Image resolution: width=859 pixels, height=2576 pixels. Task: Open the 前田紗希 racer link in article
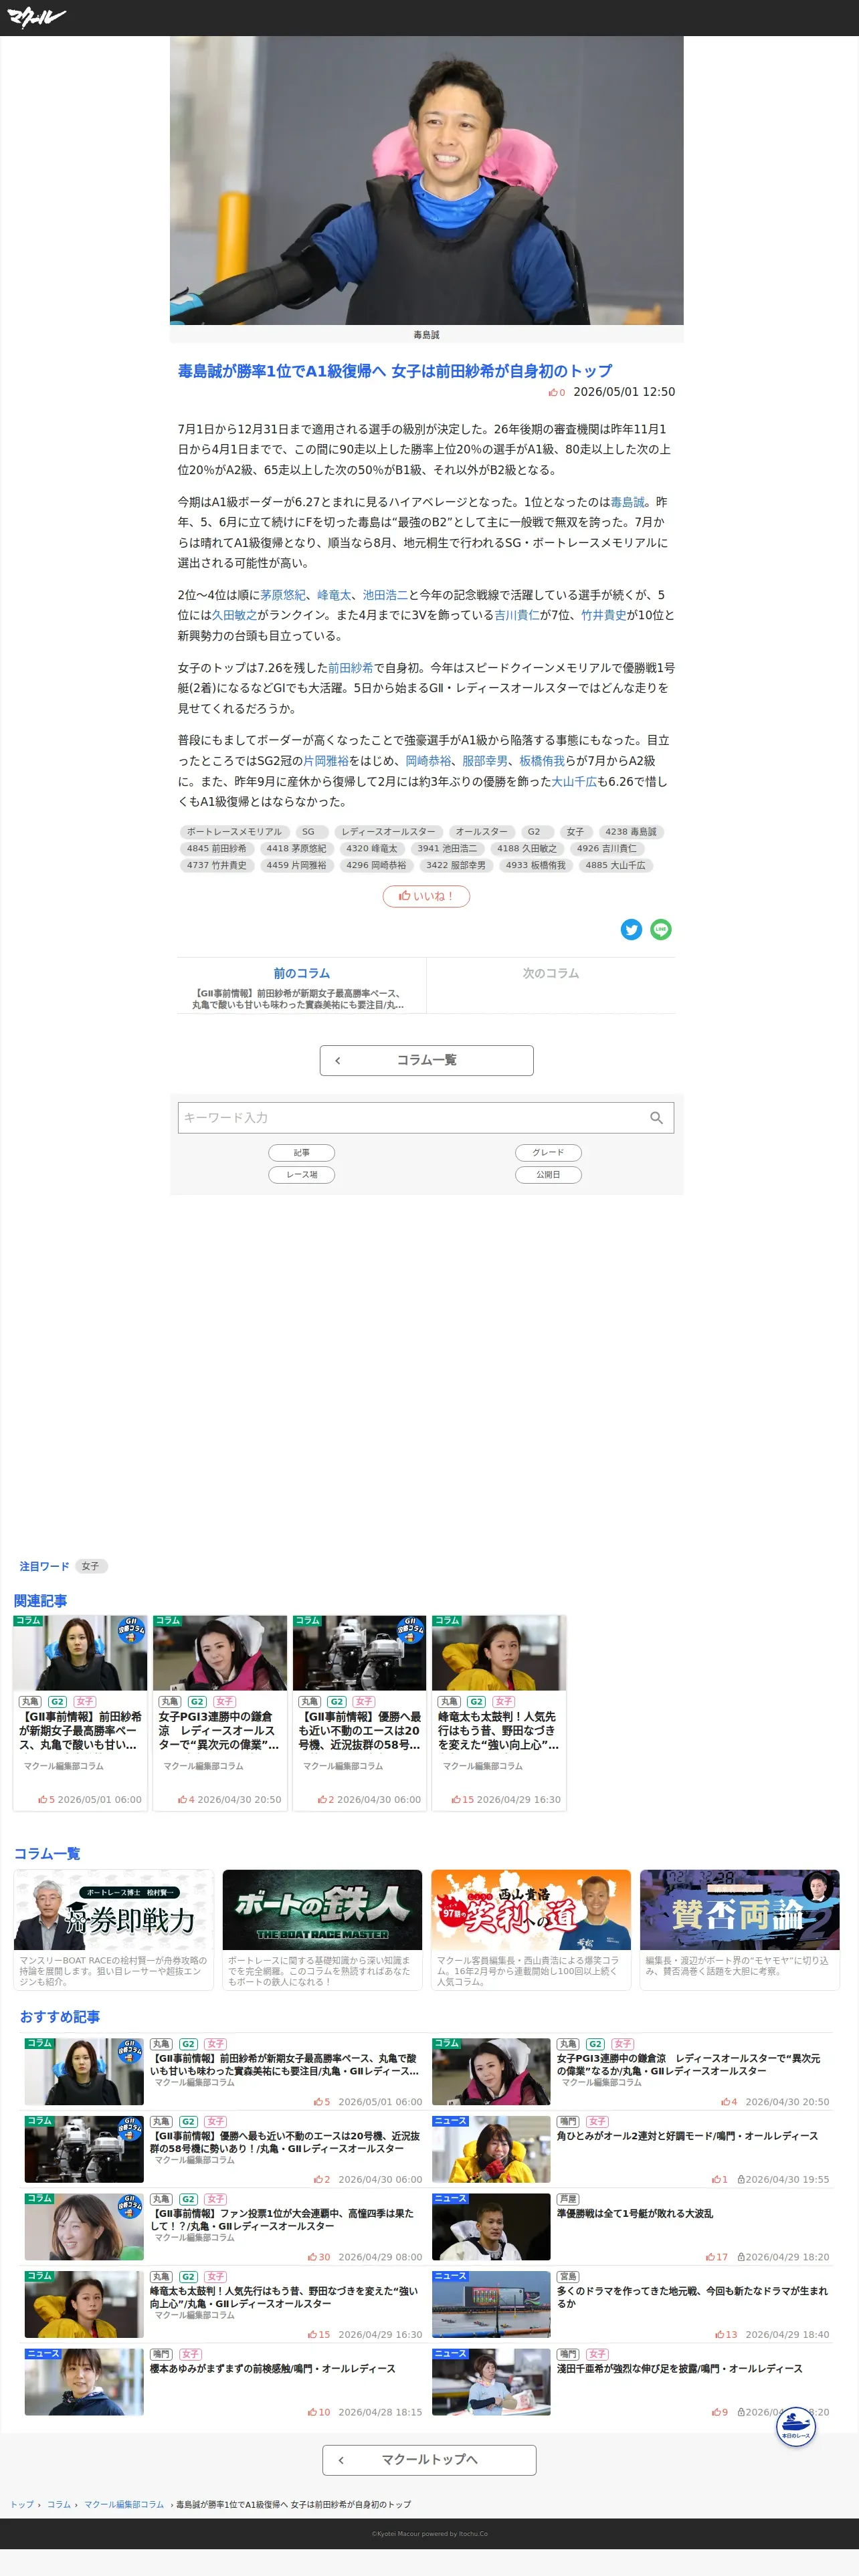(x=351, y=668)
